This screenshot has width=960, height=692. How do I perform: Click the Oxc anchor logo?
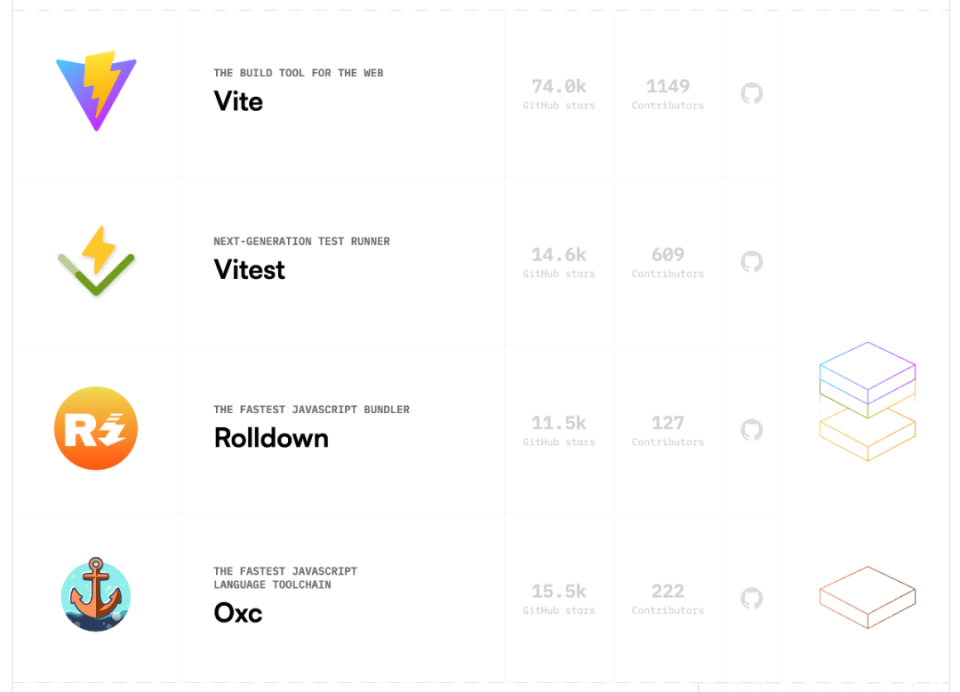96,596
